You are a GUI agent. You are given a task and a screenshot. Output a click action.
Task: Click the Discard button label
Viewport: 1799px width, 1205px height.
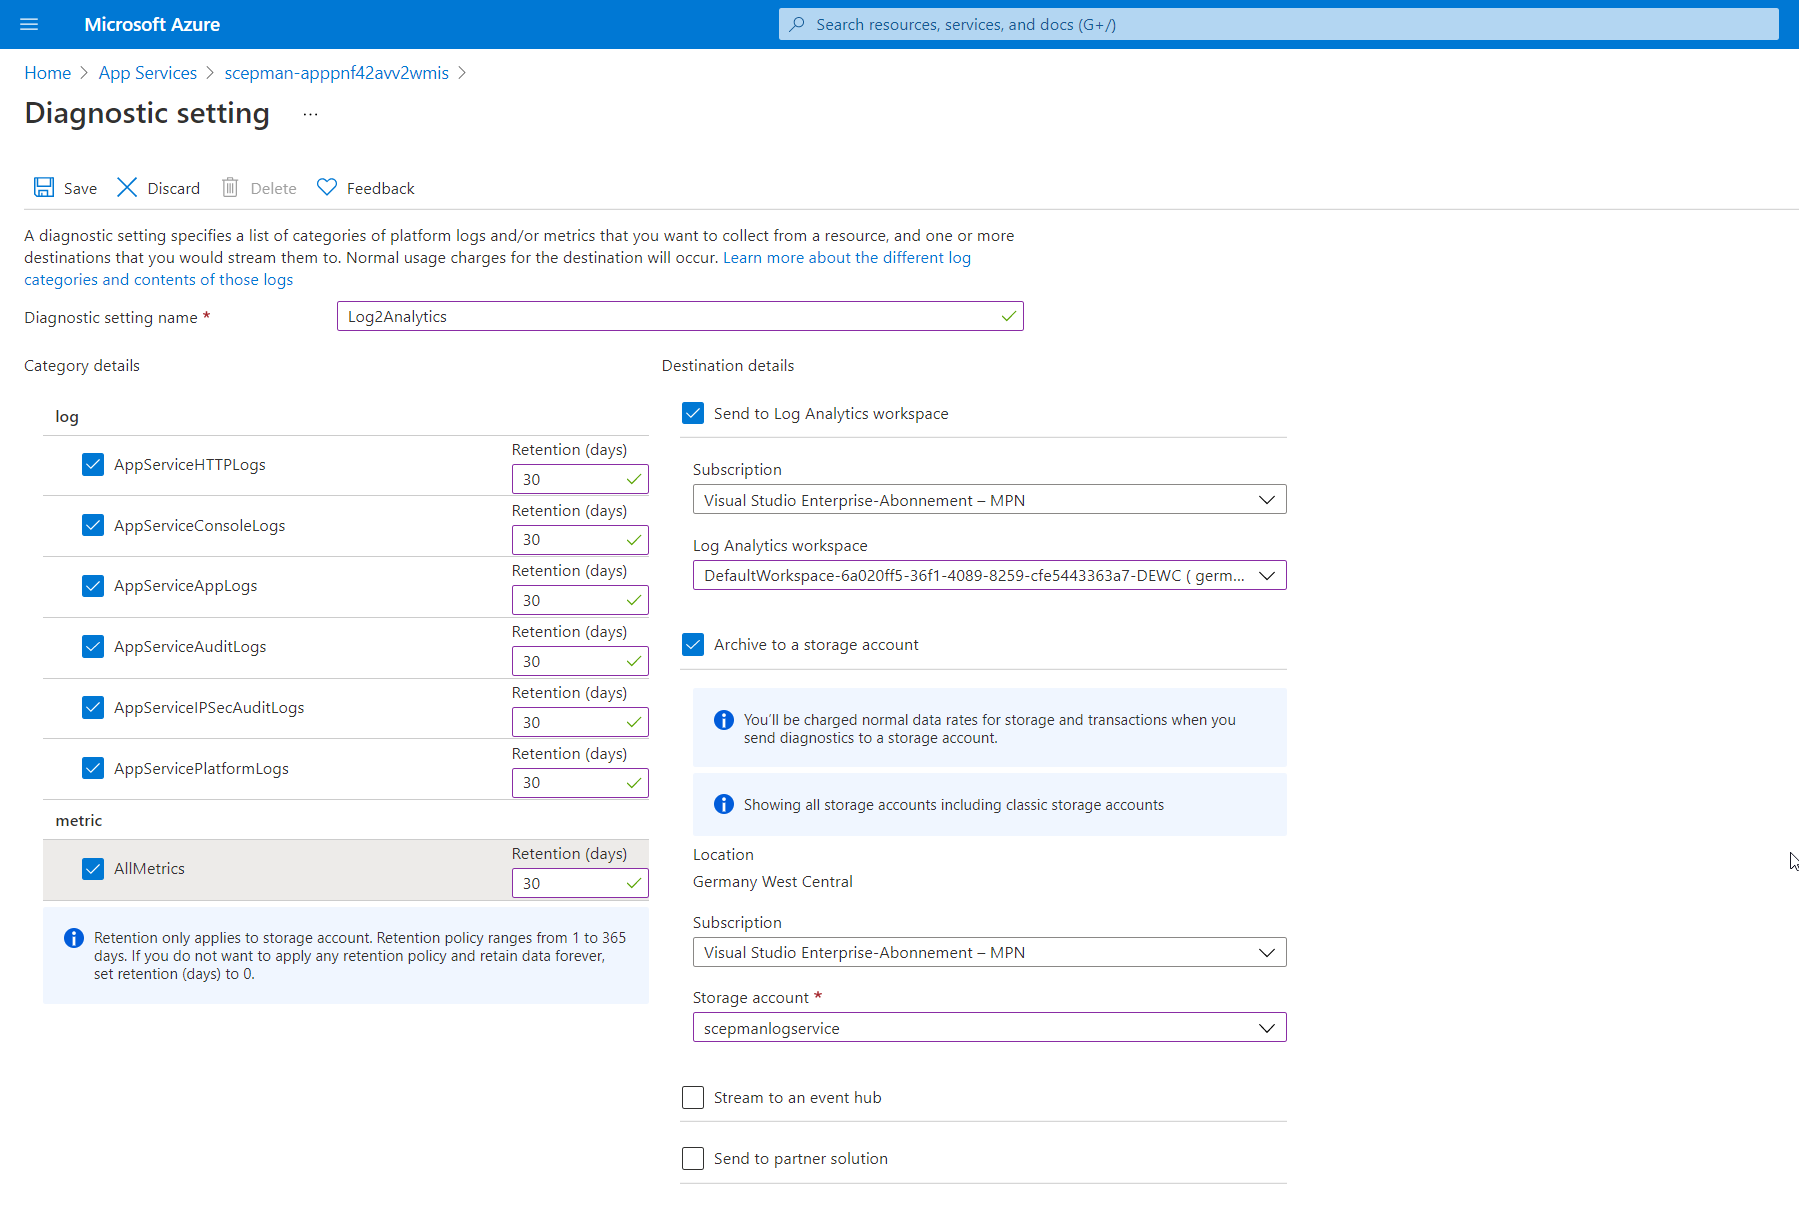point(174,188)
